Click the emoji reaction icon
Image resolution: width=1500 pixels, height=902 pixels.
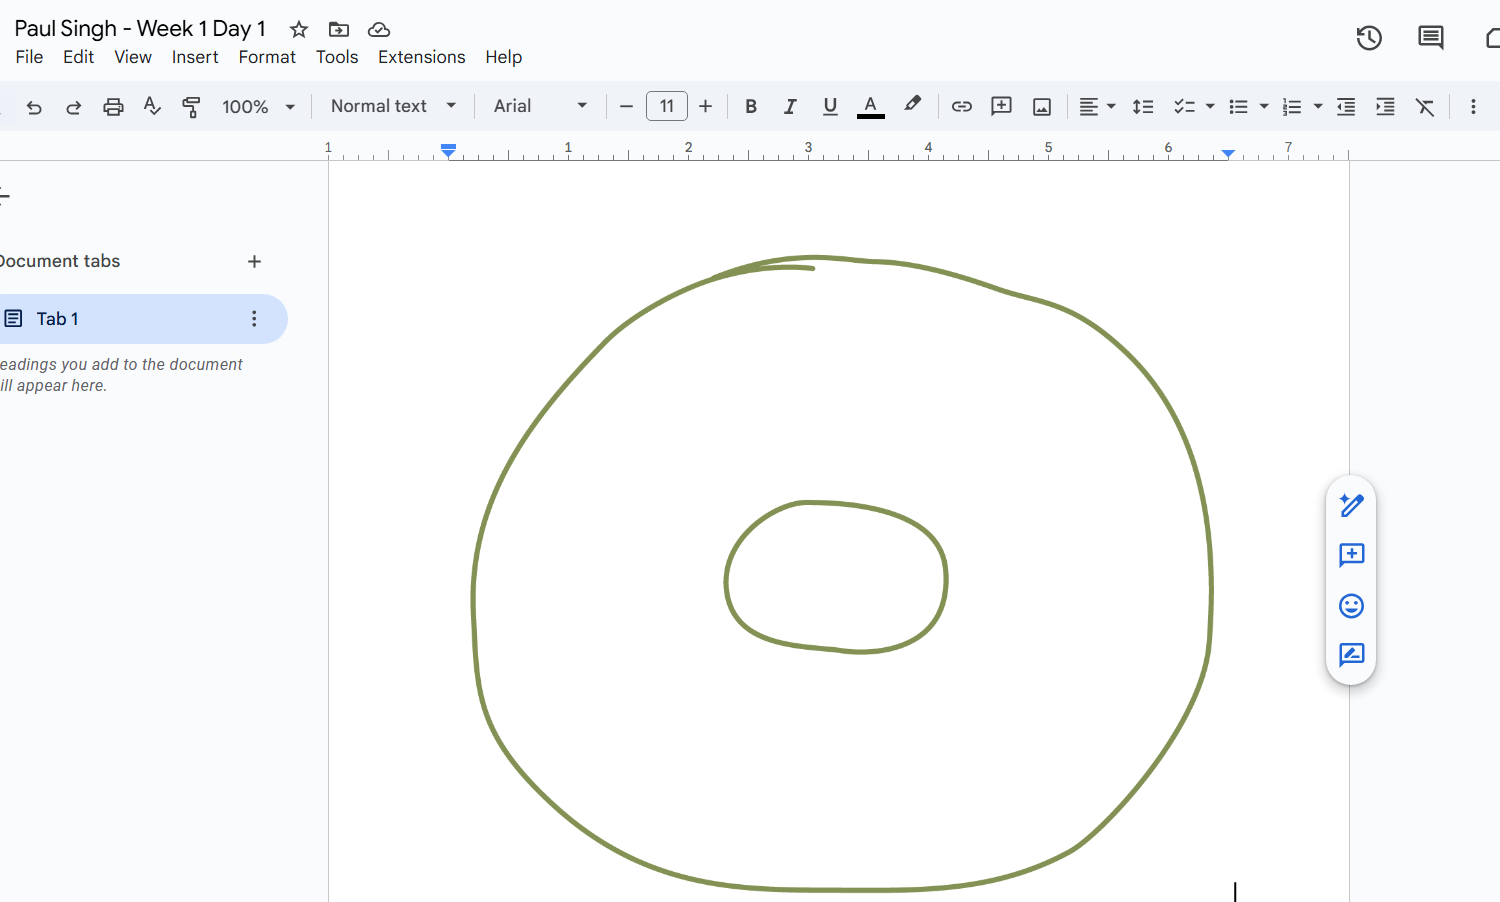click(1351, 606)
